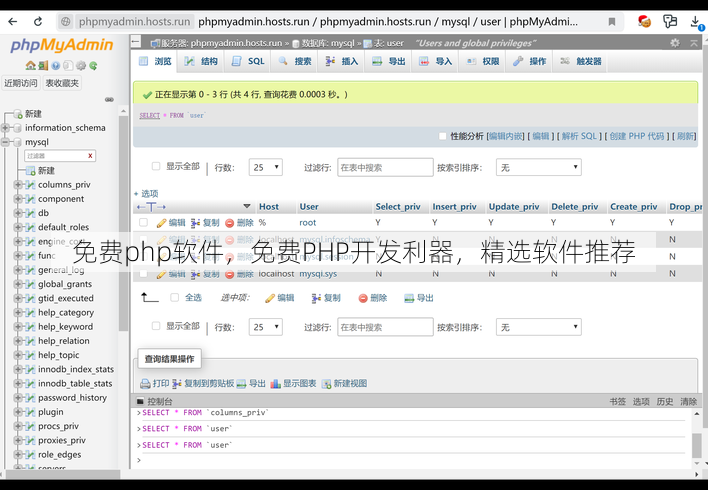Open the column options triangle in table header
This screenshot has height=490, width=708.
(x=247, y=206)
